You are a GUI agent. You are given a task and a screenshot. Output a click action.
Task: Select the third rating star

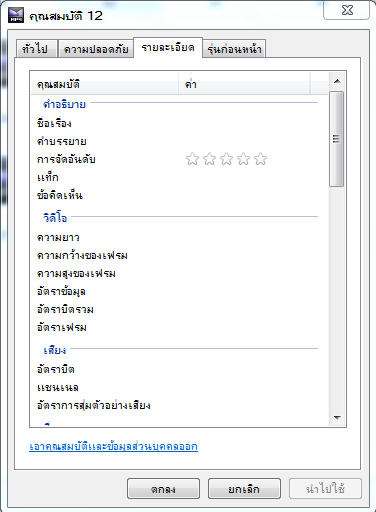(226, 159)
